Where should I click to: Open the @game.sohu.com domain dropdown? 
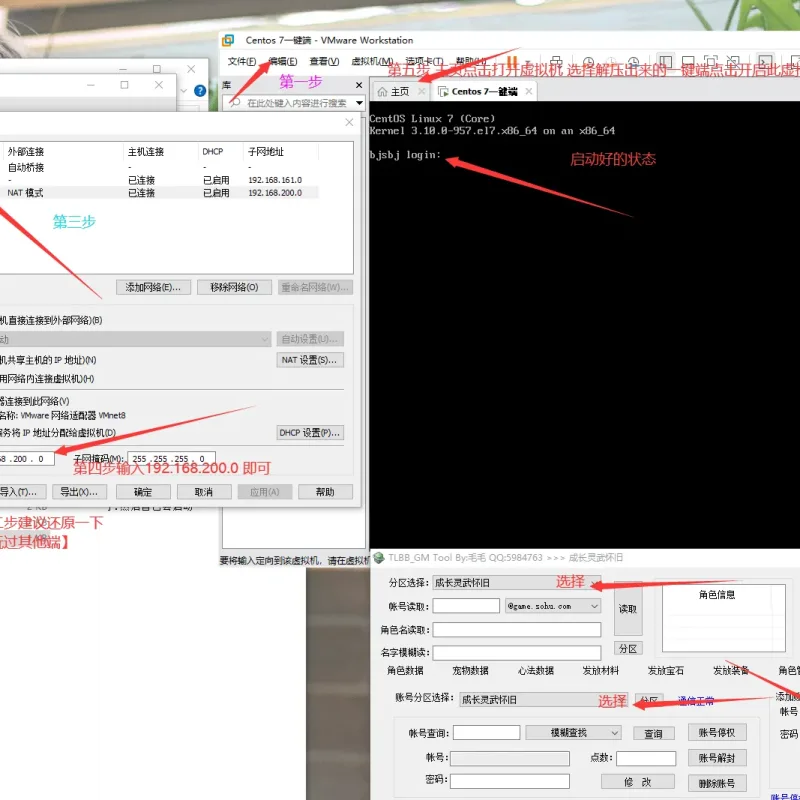pos(553,606)
